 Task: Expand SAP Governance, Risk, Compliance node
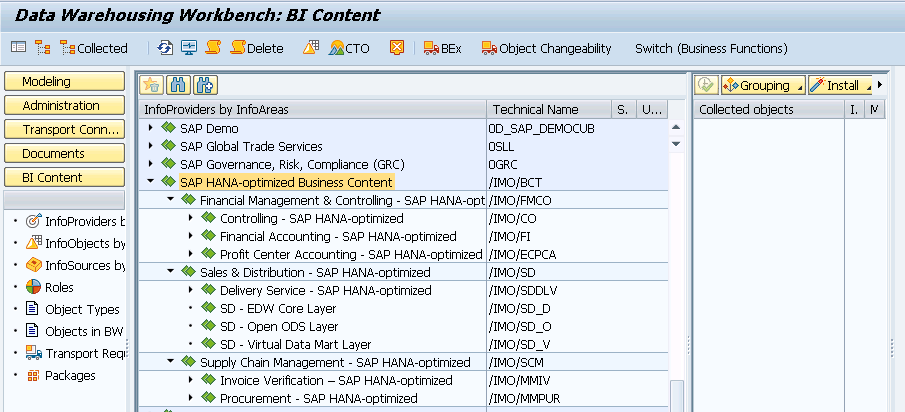tap(151, 164)
